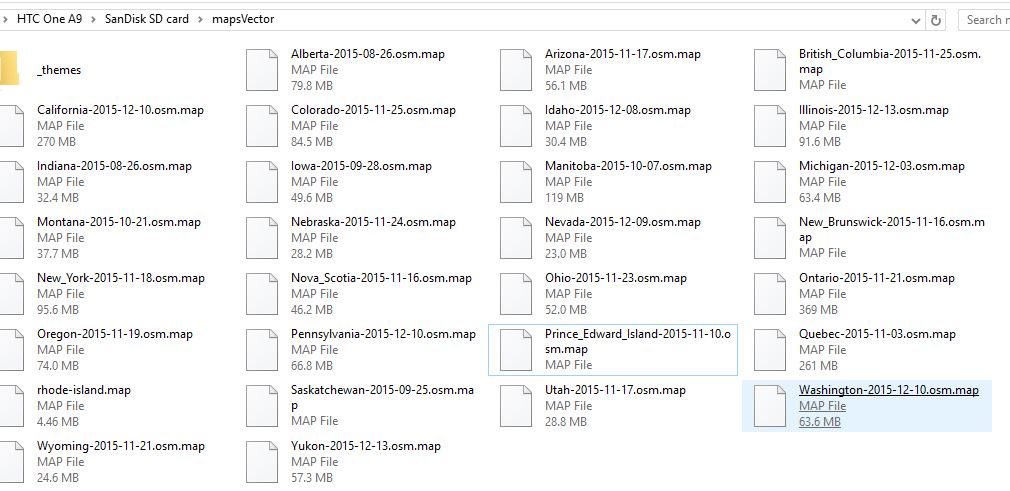The height and width of the screenshot is (491, 1010).
Task: Click mapsVector current folder in breadcrumb
Action: point(243,19)
